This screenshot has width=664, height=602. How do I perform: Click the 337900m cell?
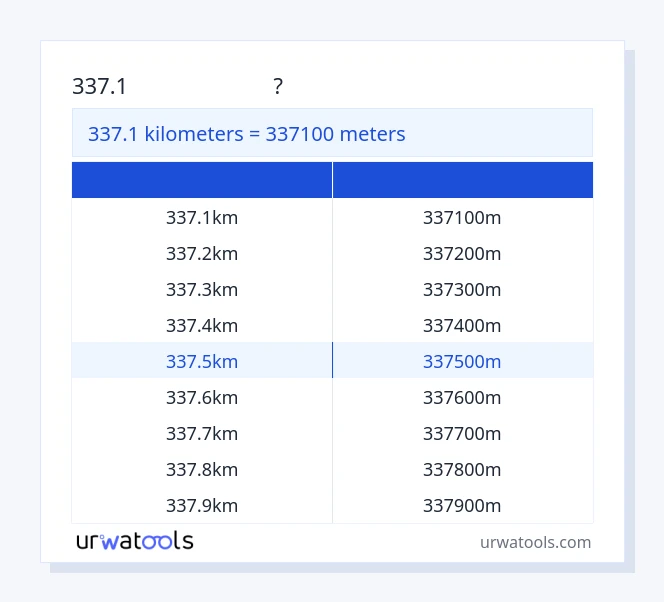pyautogui.click(x=462, y=505)
